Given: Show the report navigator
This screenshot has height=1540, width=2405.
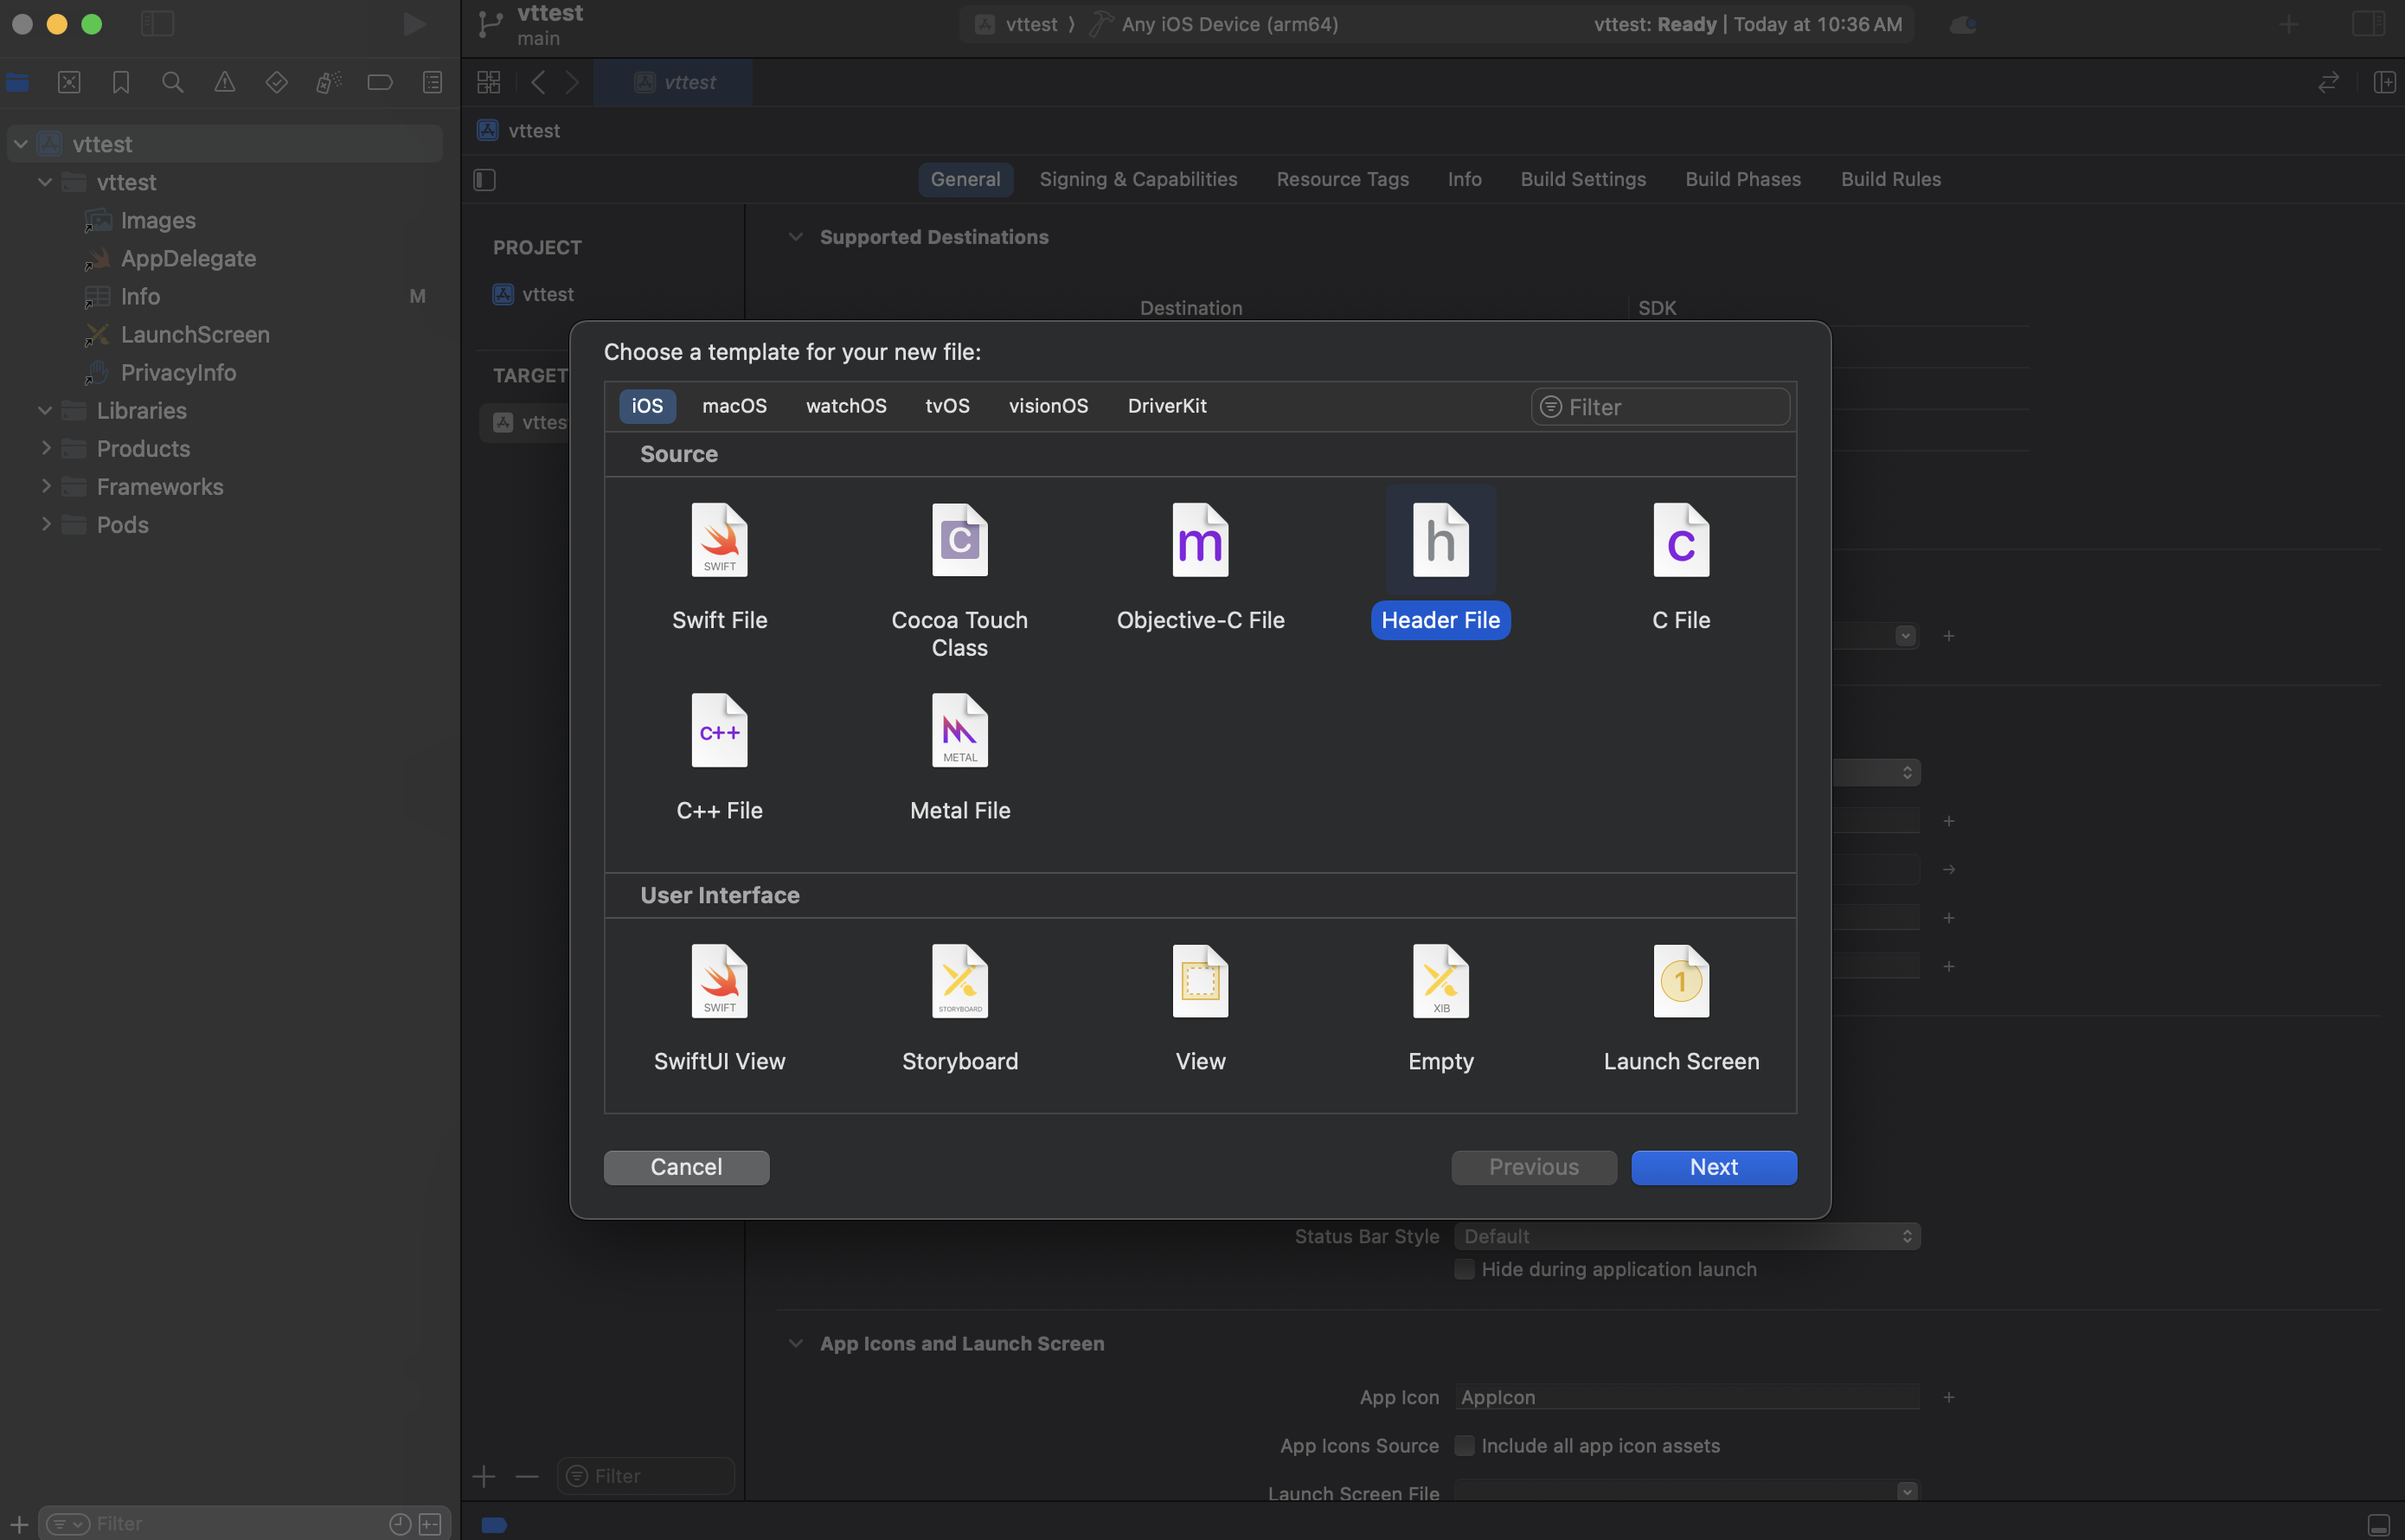Looking at the screenshot, I should (x=432, y=83).
